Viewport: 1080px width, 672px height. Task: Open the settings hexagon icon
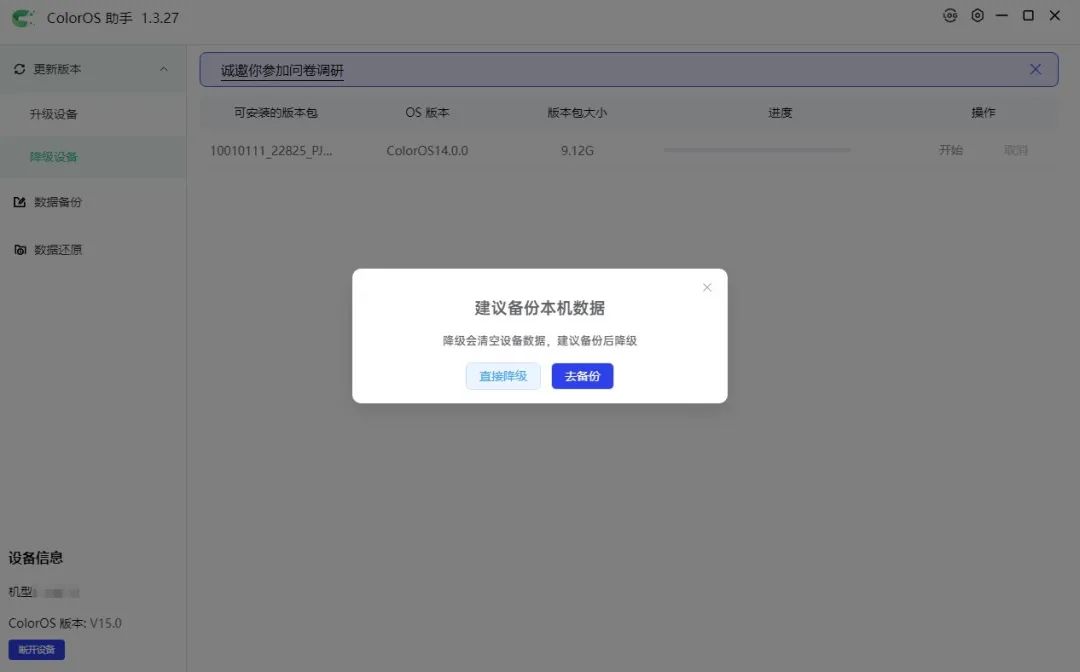pyautogui.click(x=977, y=15)
